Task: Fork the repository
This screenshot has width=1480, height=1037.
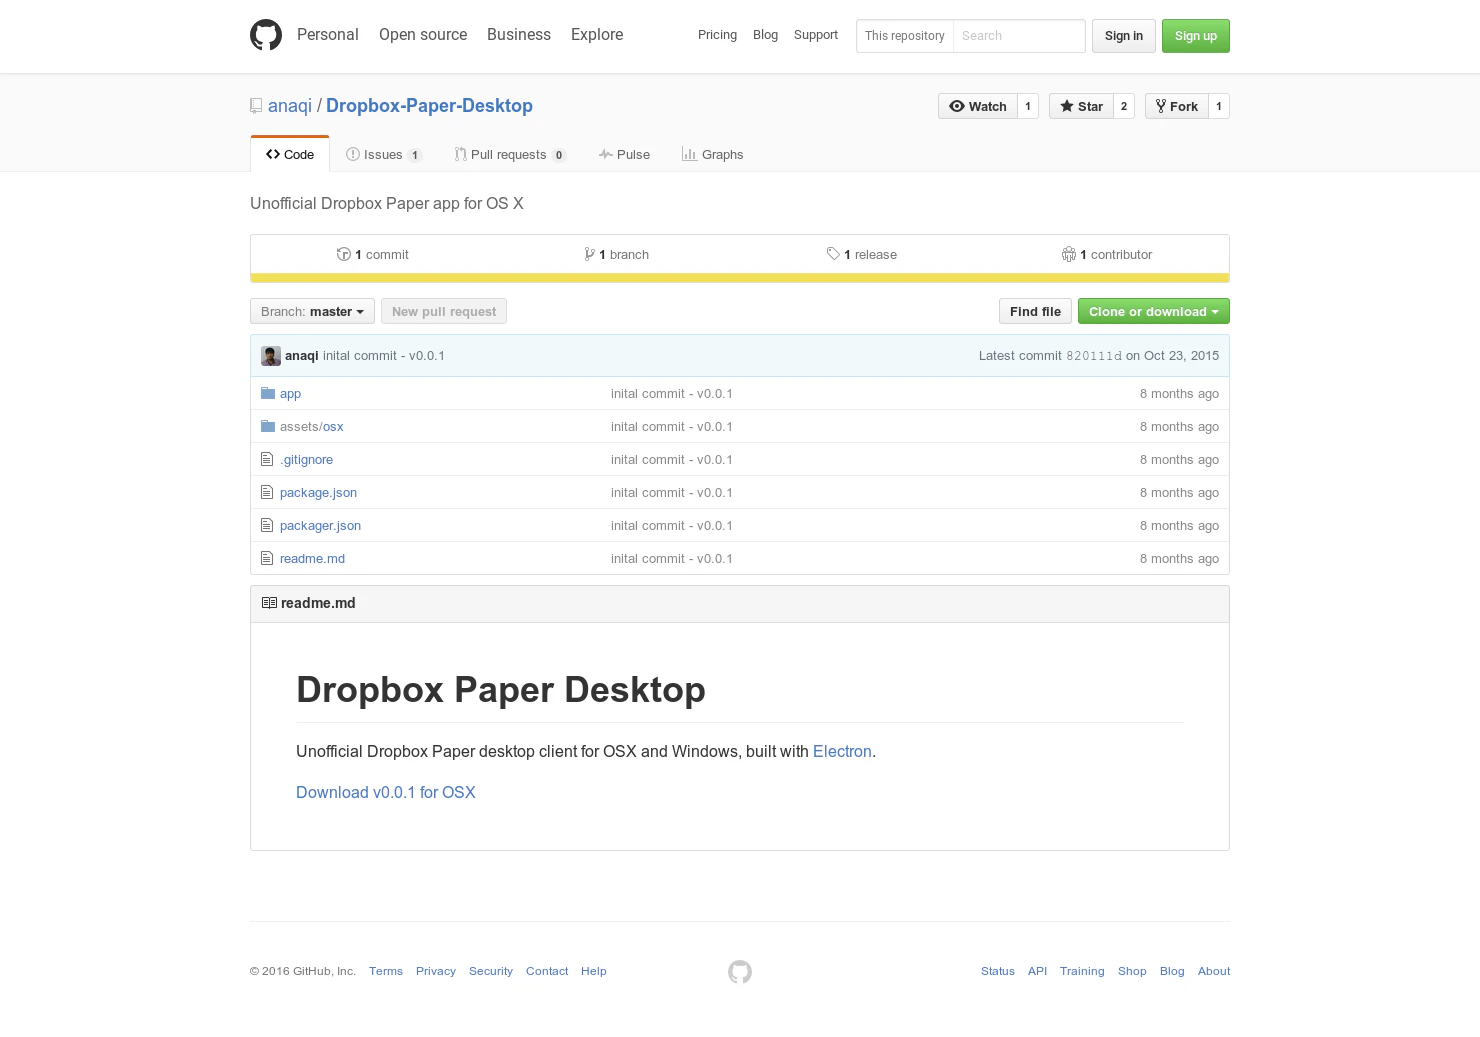Action: tap(1177, 106)
